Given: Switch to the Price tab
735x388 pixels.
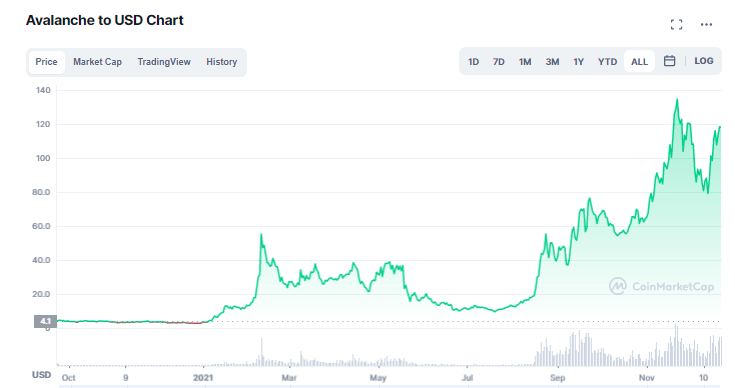Looking at the screenshot, I should pos(46,62).
